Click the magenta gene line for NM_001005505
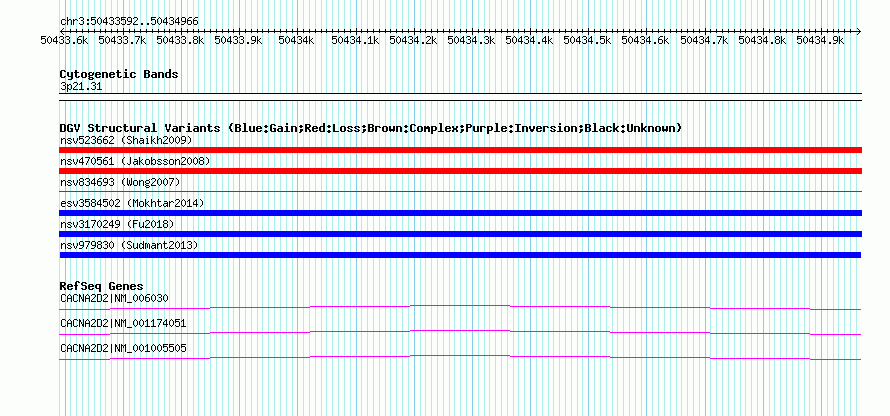The height and width of the screenshot is (416, 890). tap(460, 357)
